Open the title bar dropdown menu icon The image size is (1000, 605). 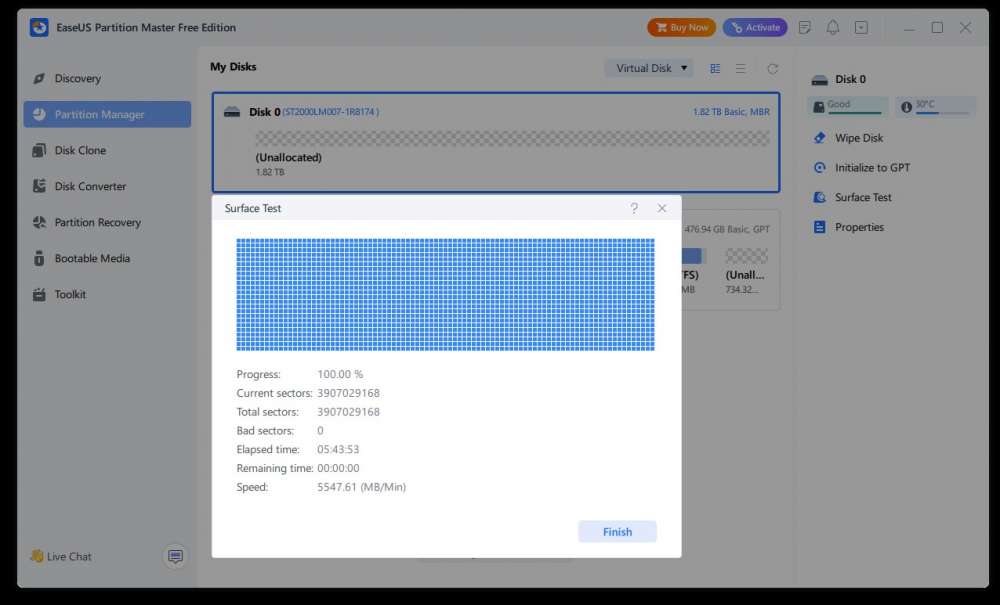862,27
